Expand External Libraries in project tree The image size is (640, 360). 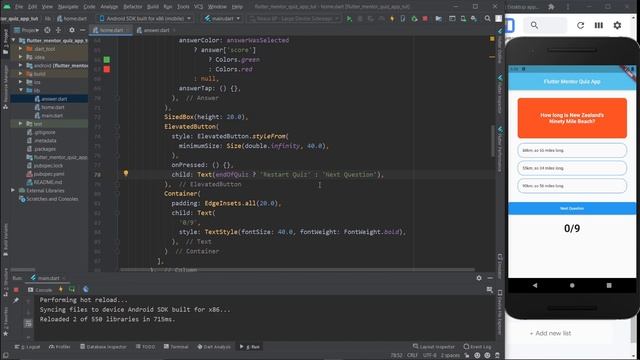pos(13,191)
